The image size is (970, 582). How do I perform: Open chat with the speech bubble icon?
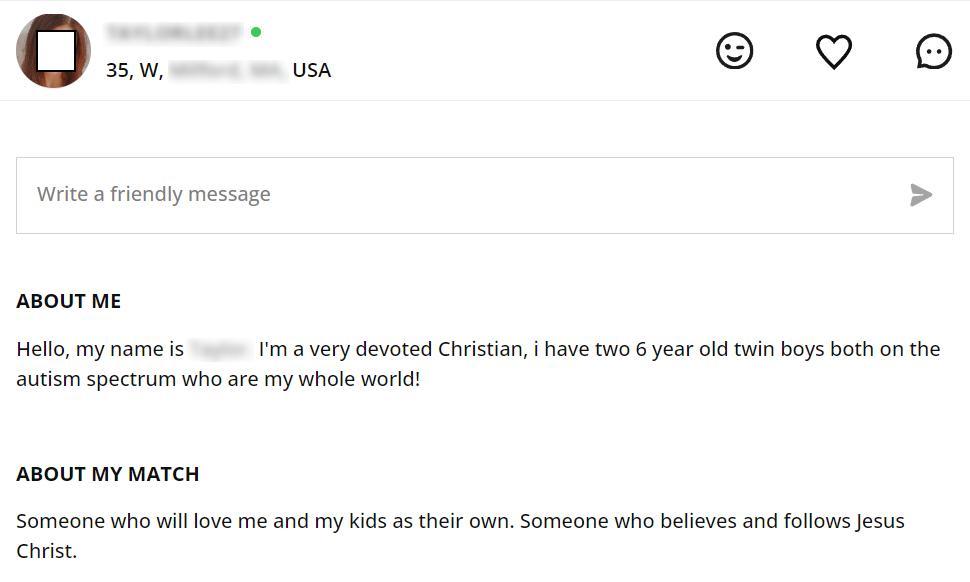934,51
